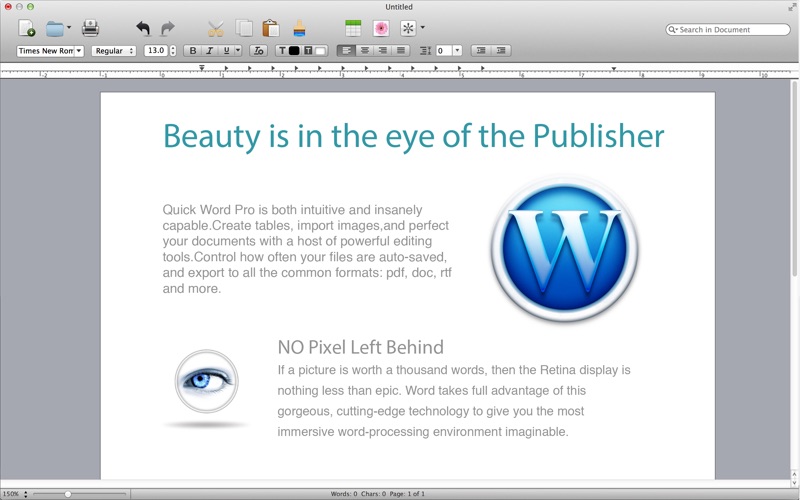800x500 pixels.
Task: Toggle italic formatting
Action: coord(209,50)
